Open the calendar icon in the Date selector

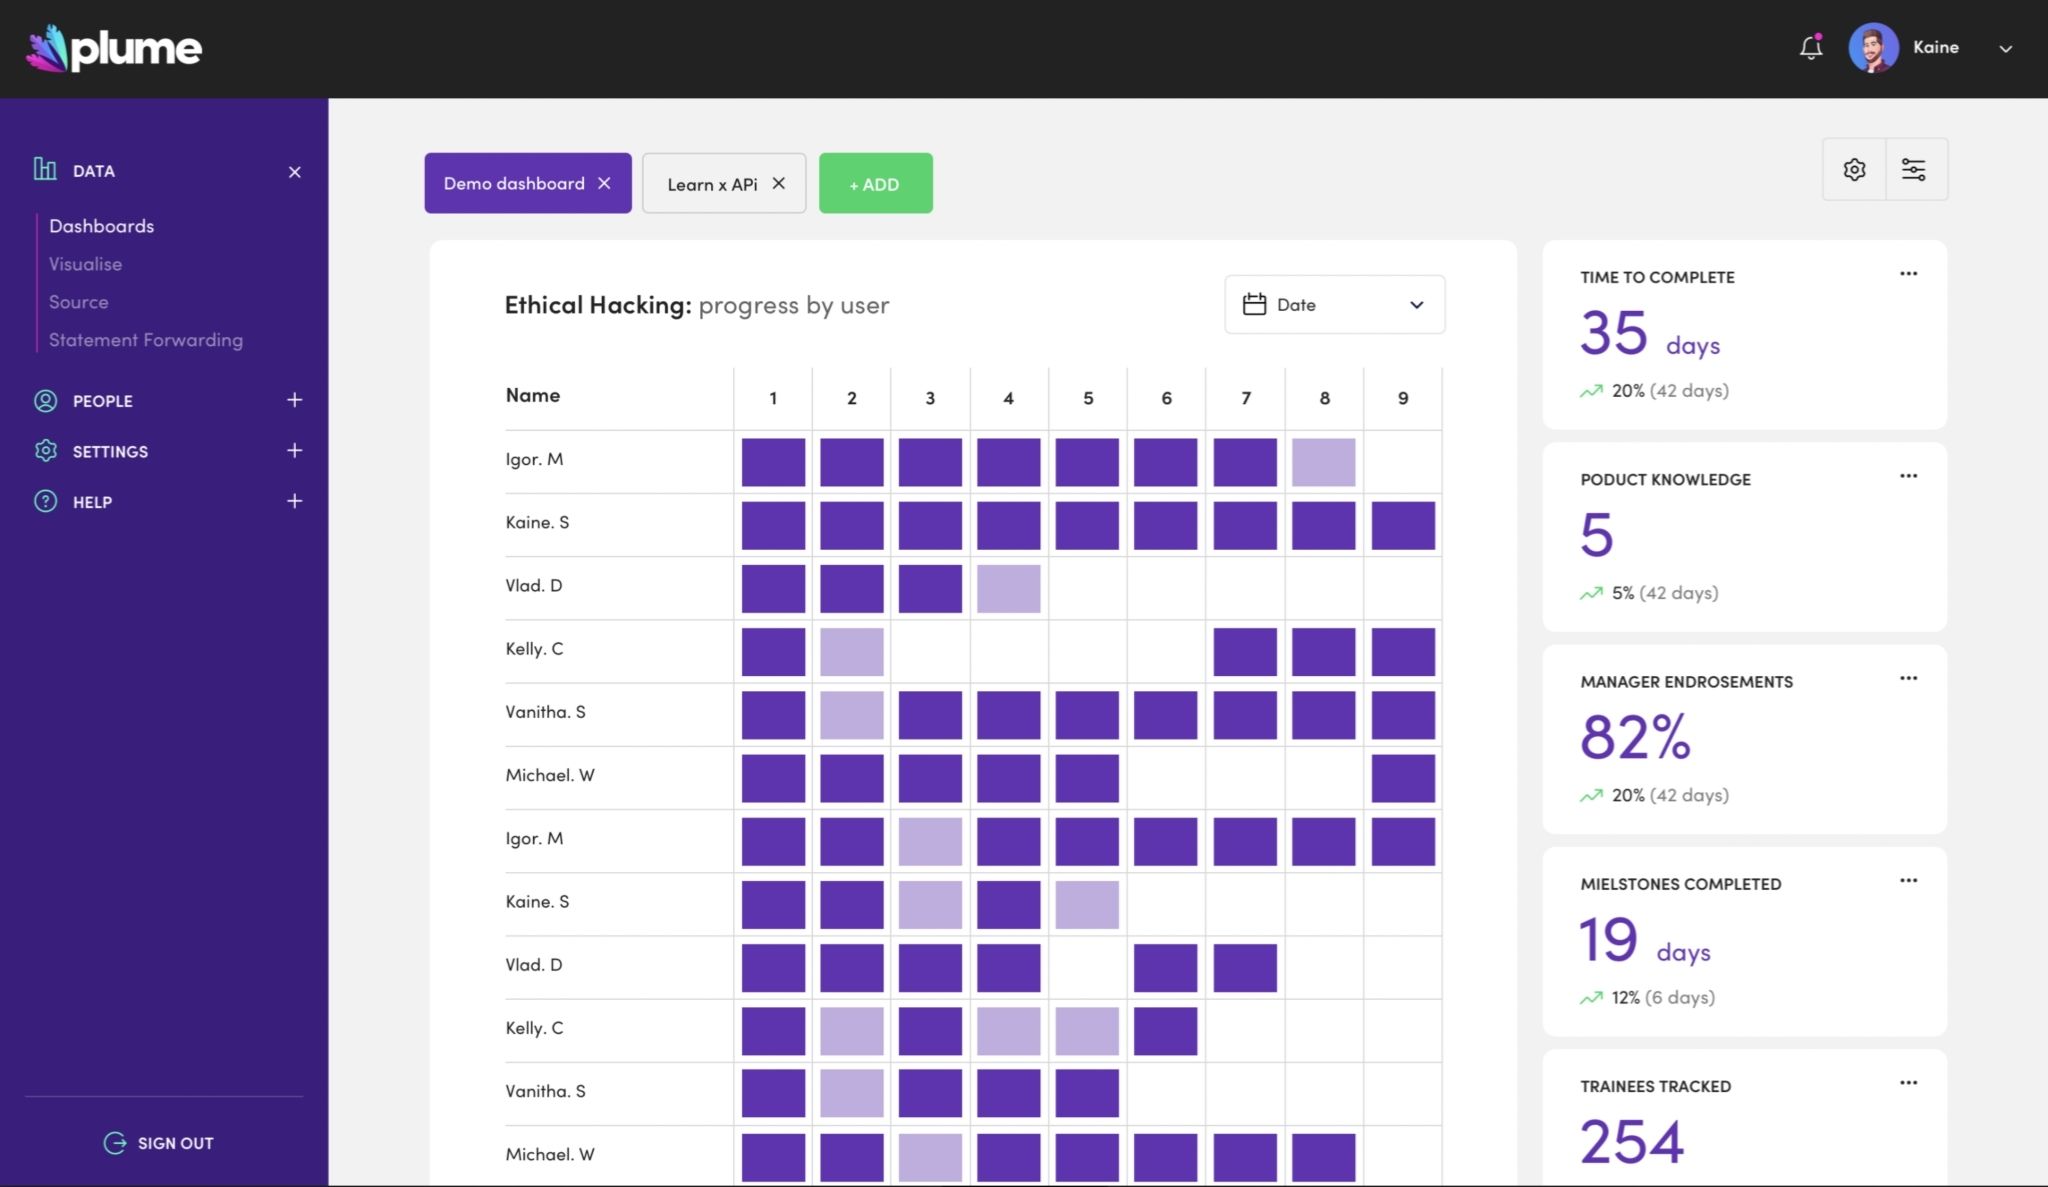click(1256, 304)
